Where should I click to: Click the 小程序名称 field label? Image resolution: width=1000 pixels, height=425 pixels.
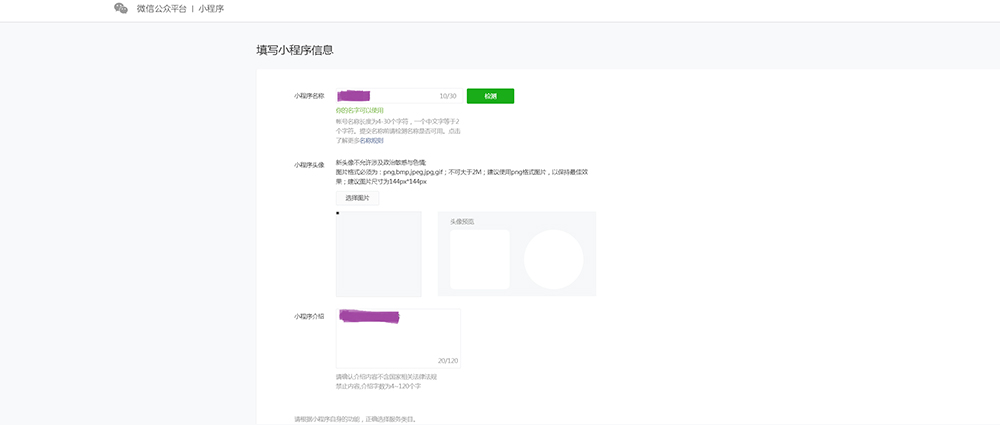[x=309, y=96]
